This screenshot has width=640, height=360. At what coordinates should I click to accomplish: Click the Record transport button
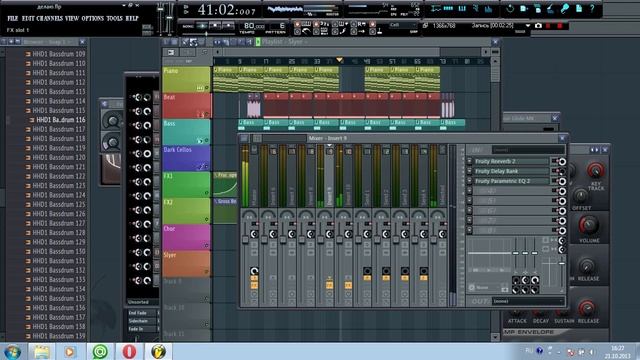(x=228, y=26)
